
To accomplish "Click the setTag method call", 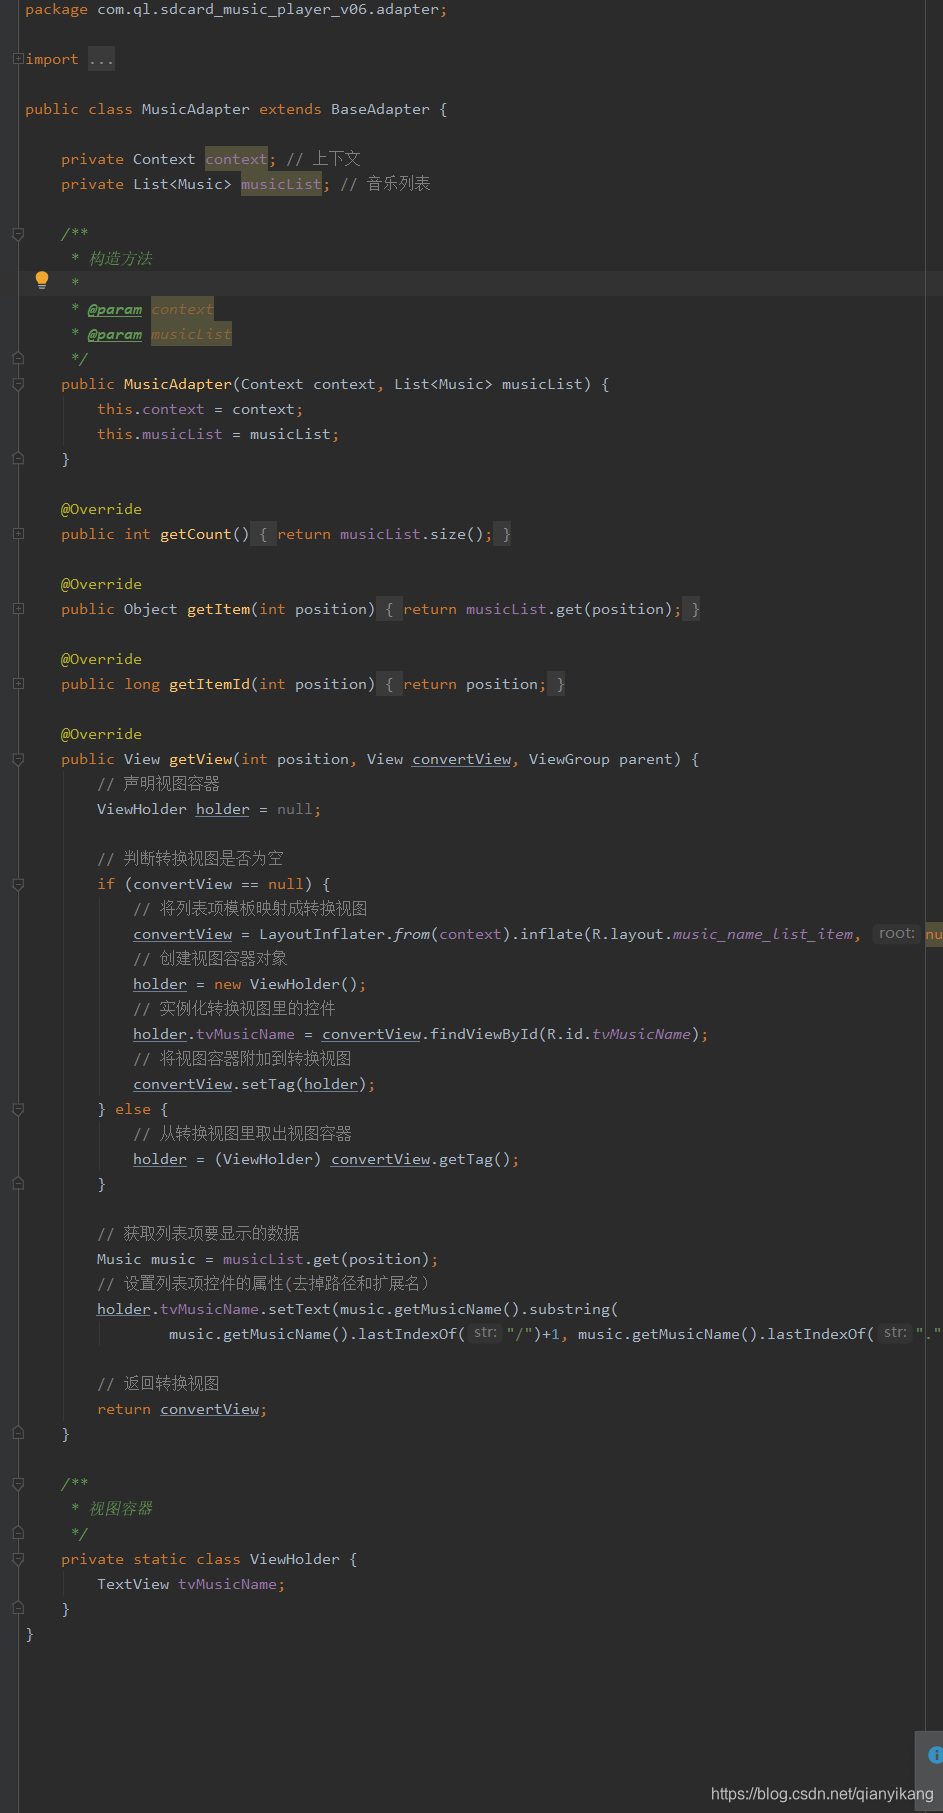I will [x=267, y=1084].
